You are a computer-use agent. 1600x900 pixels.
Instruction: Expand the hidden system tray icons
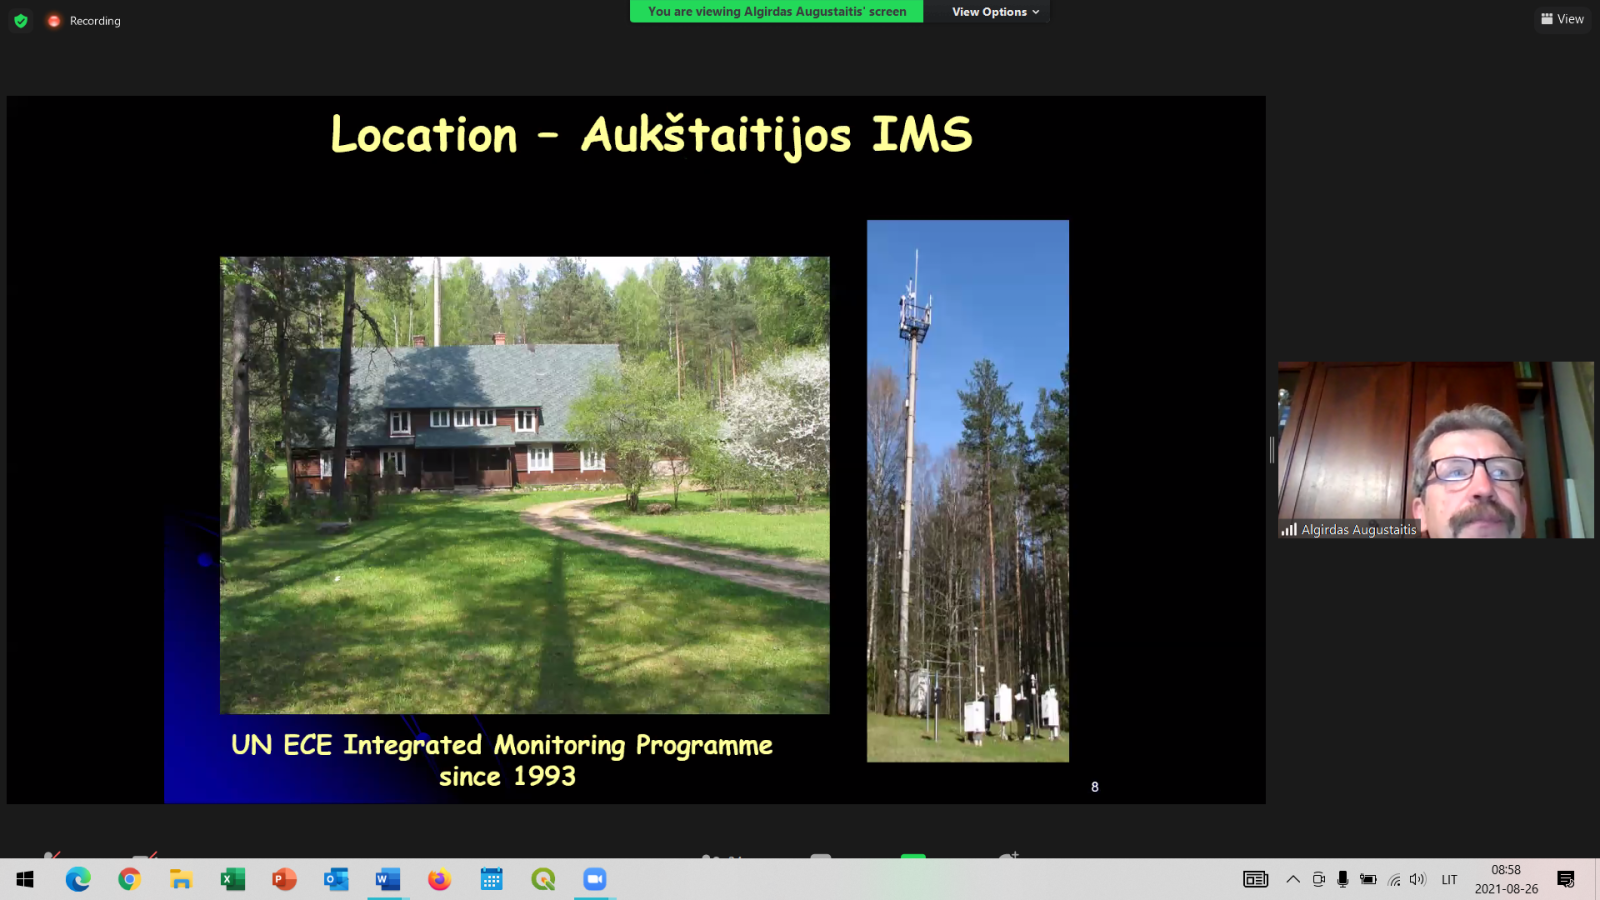coord(1293,879)
